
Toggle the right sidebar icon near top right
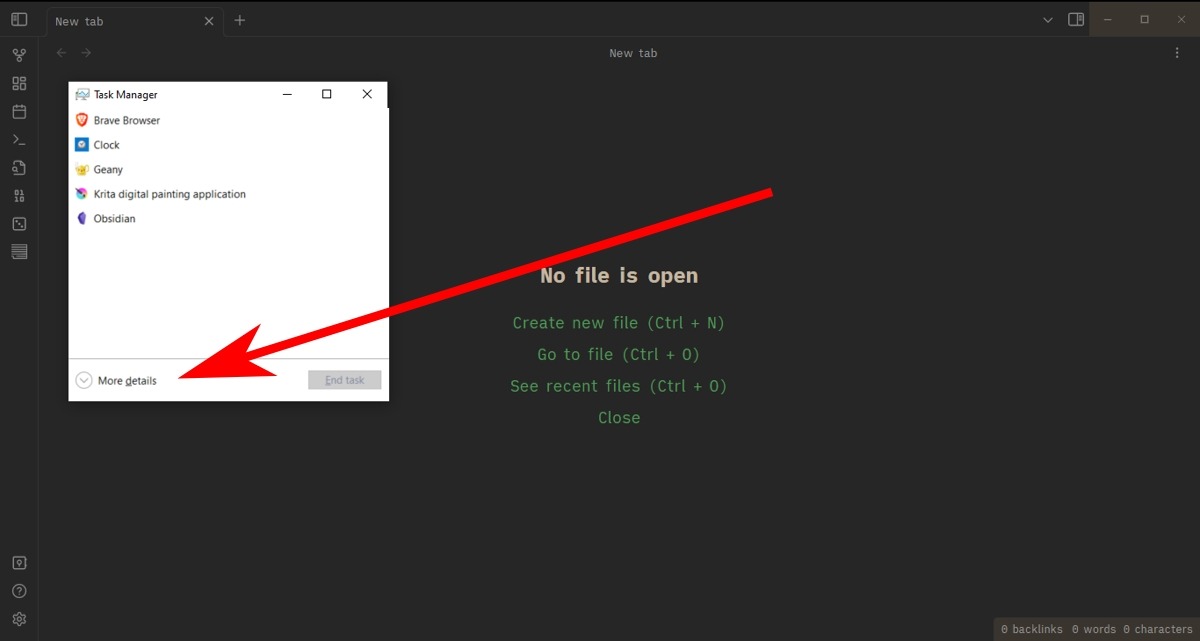(x=1075, y=19)
